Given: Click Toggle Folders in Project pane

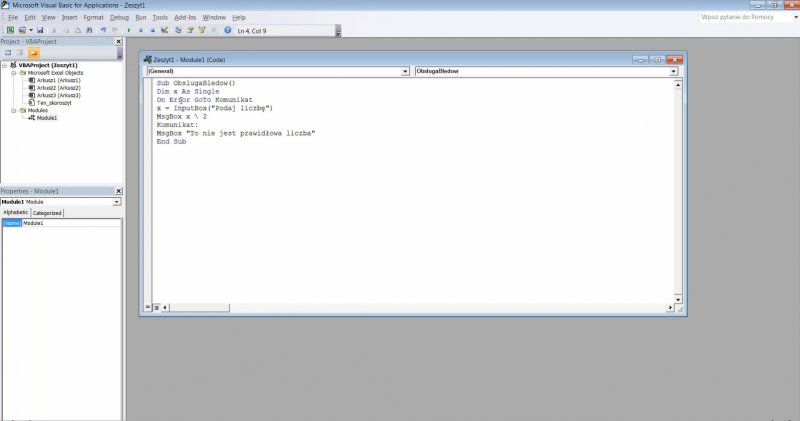Looking at the screenshot, I should pyautogui.click(x=33, y=52).
